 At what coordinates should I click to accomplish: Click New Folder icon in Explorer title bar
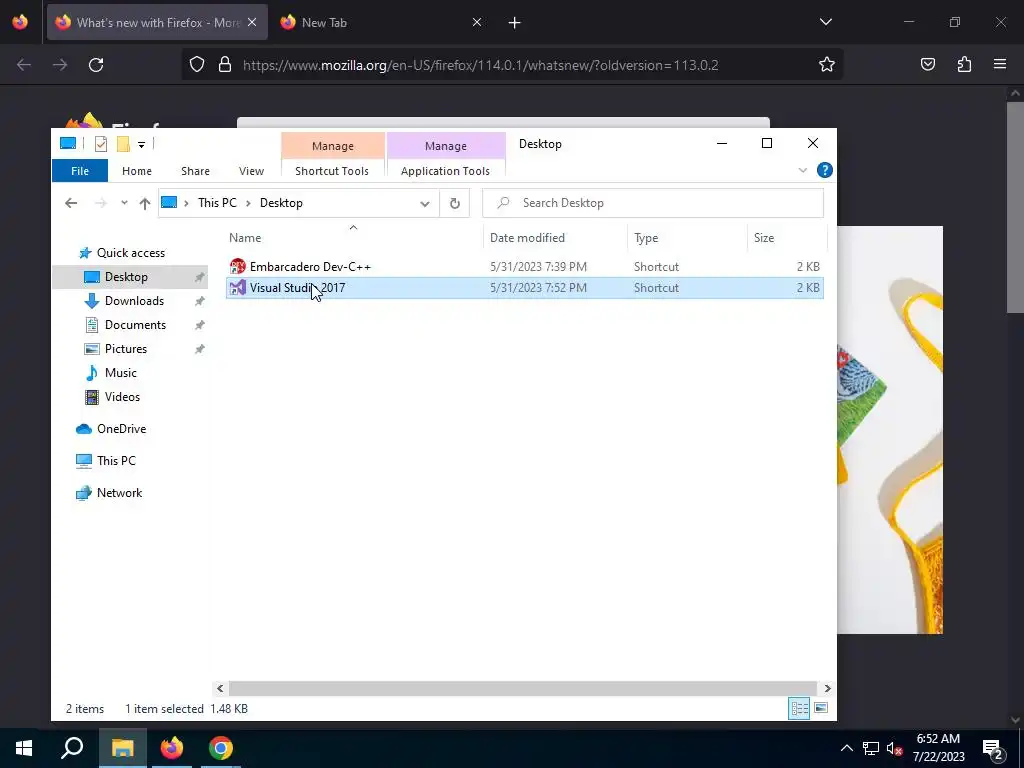pos(123,144)
